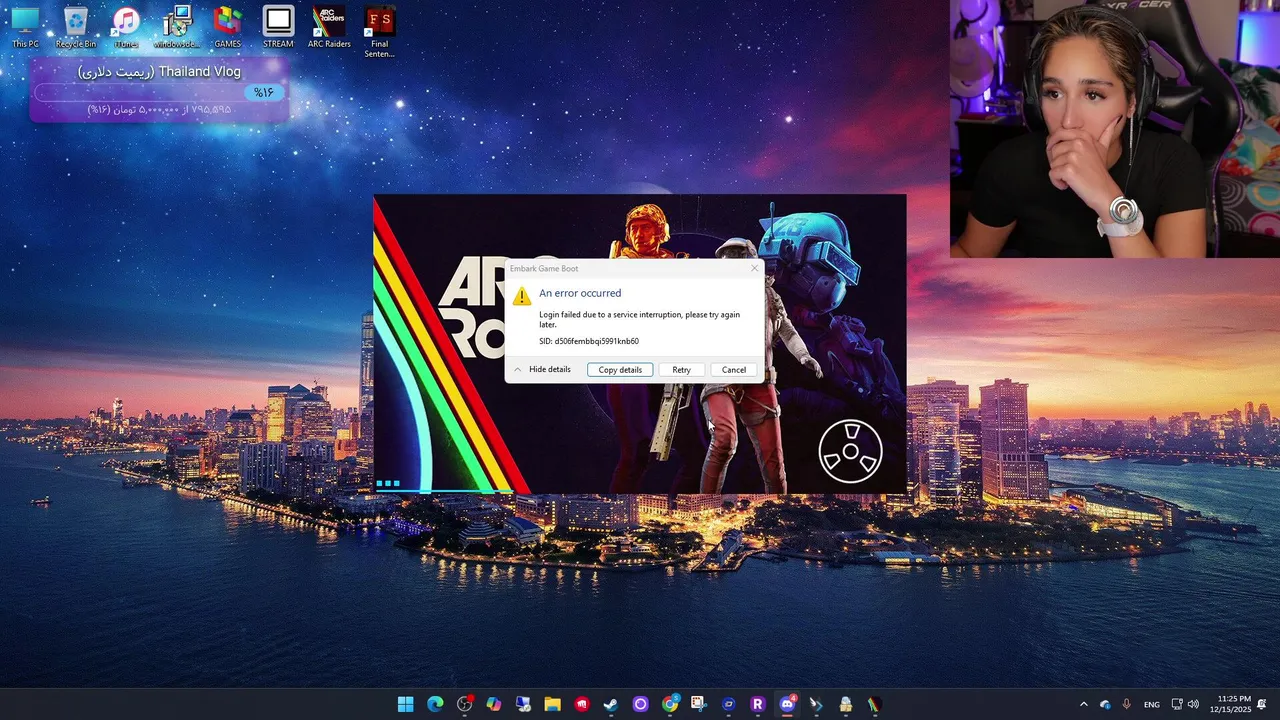The image size is (1280, 720).
Task: Open Riot Client red taskbar icon
Action: 582,704
